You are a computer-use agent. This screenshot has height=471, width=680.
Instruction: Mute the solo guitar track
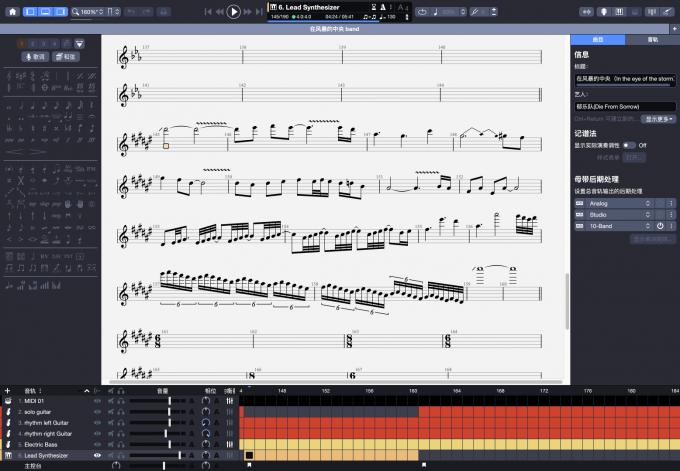point(108,411)
